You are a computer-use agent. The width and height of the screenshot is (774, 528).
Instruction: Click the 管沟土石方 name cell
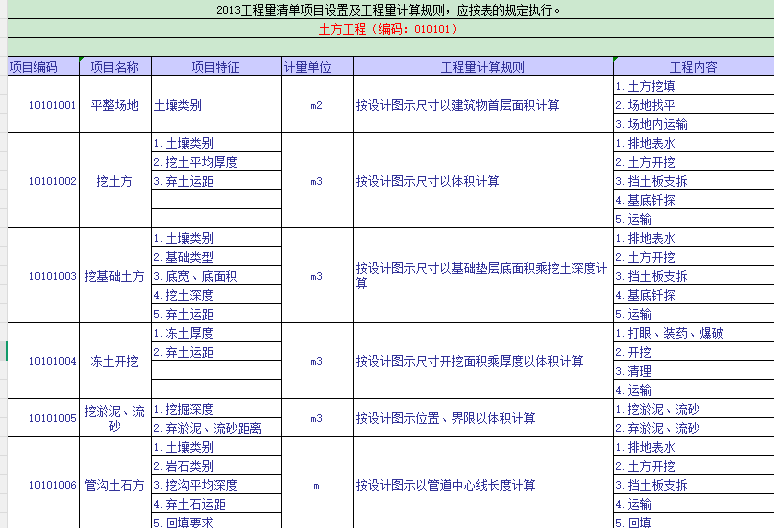115,485
